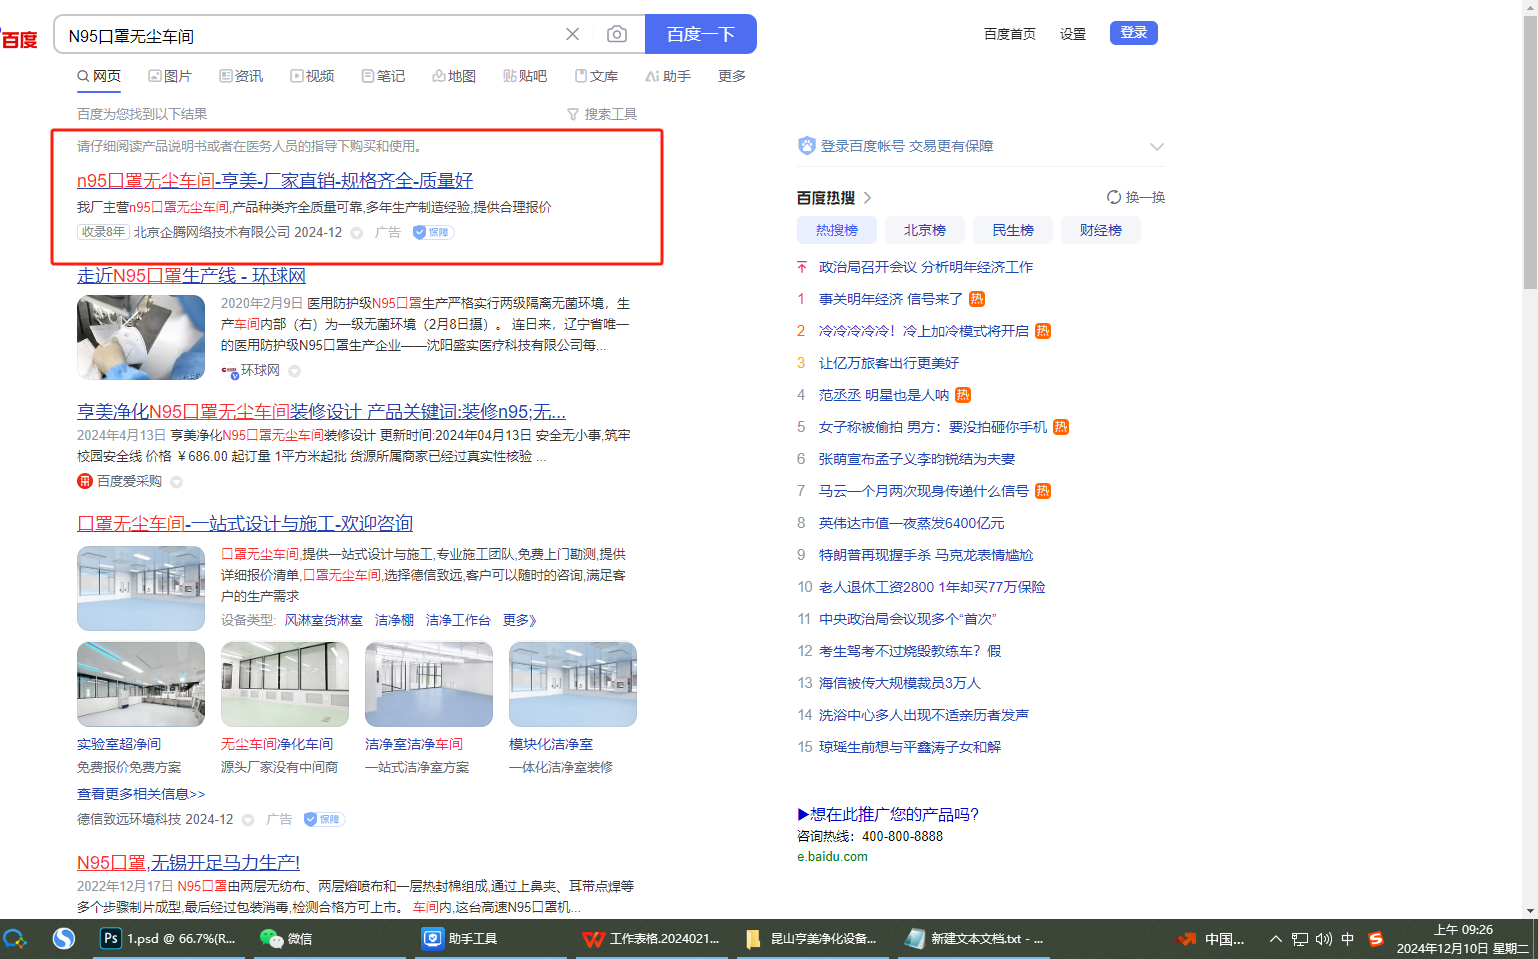The image size is (1538, 959).
Task: Switch to the 图片 search tab
Action: point(170,76)
